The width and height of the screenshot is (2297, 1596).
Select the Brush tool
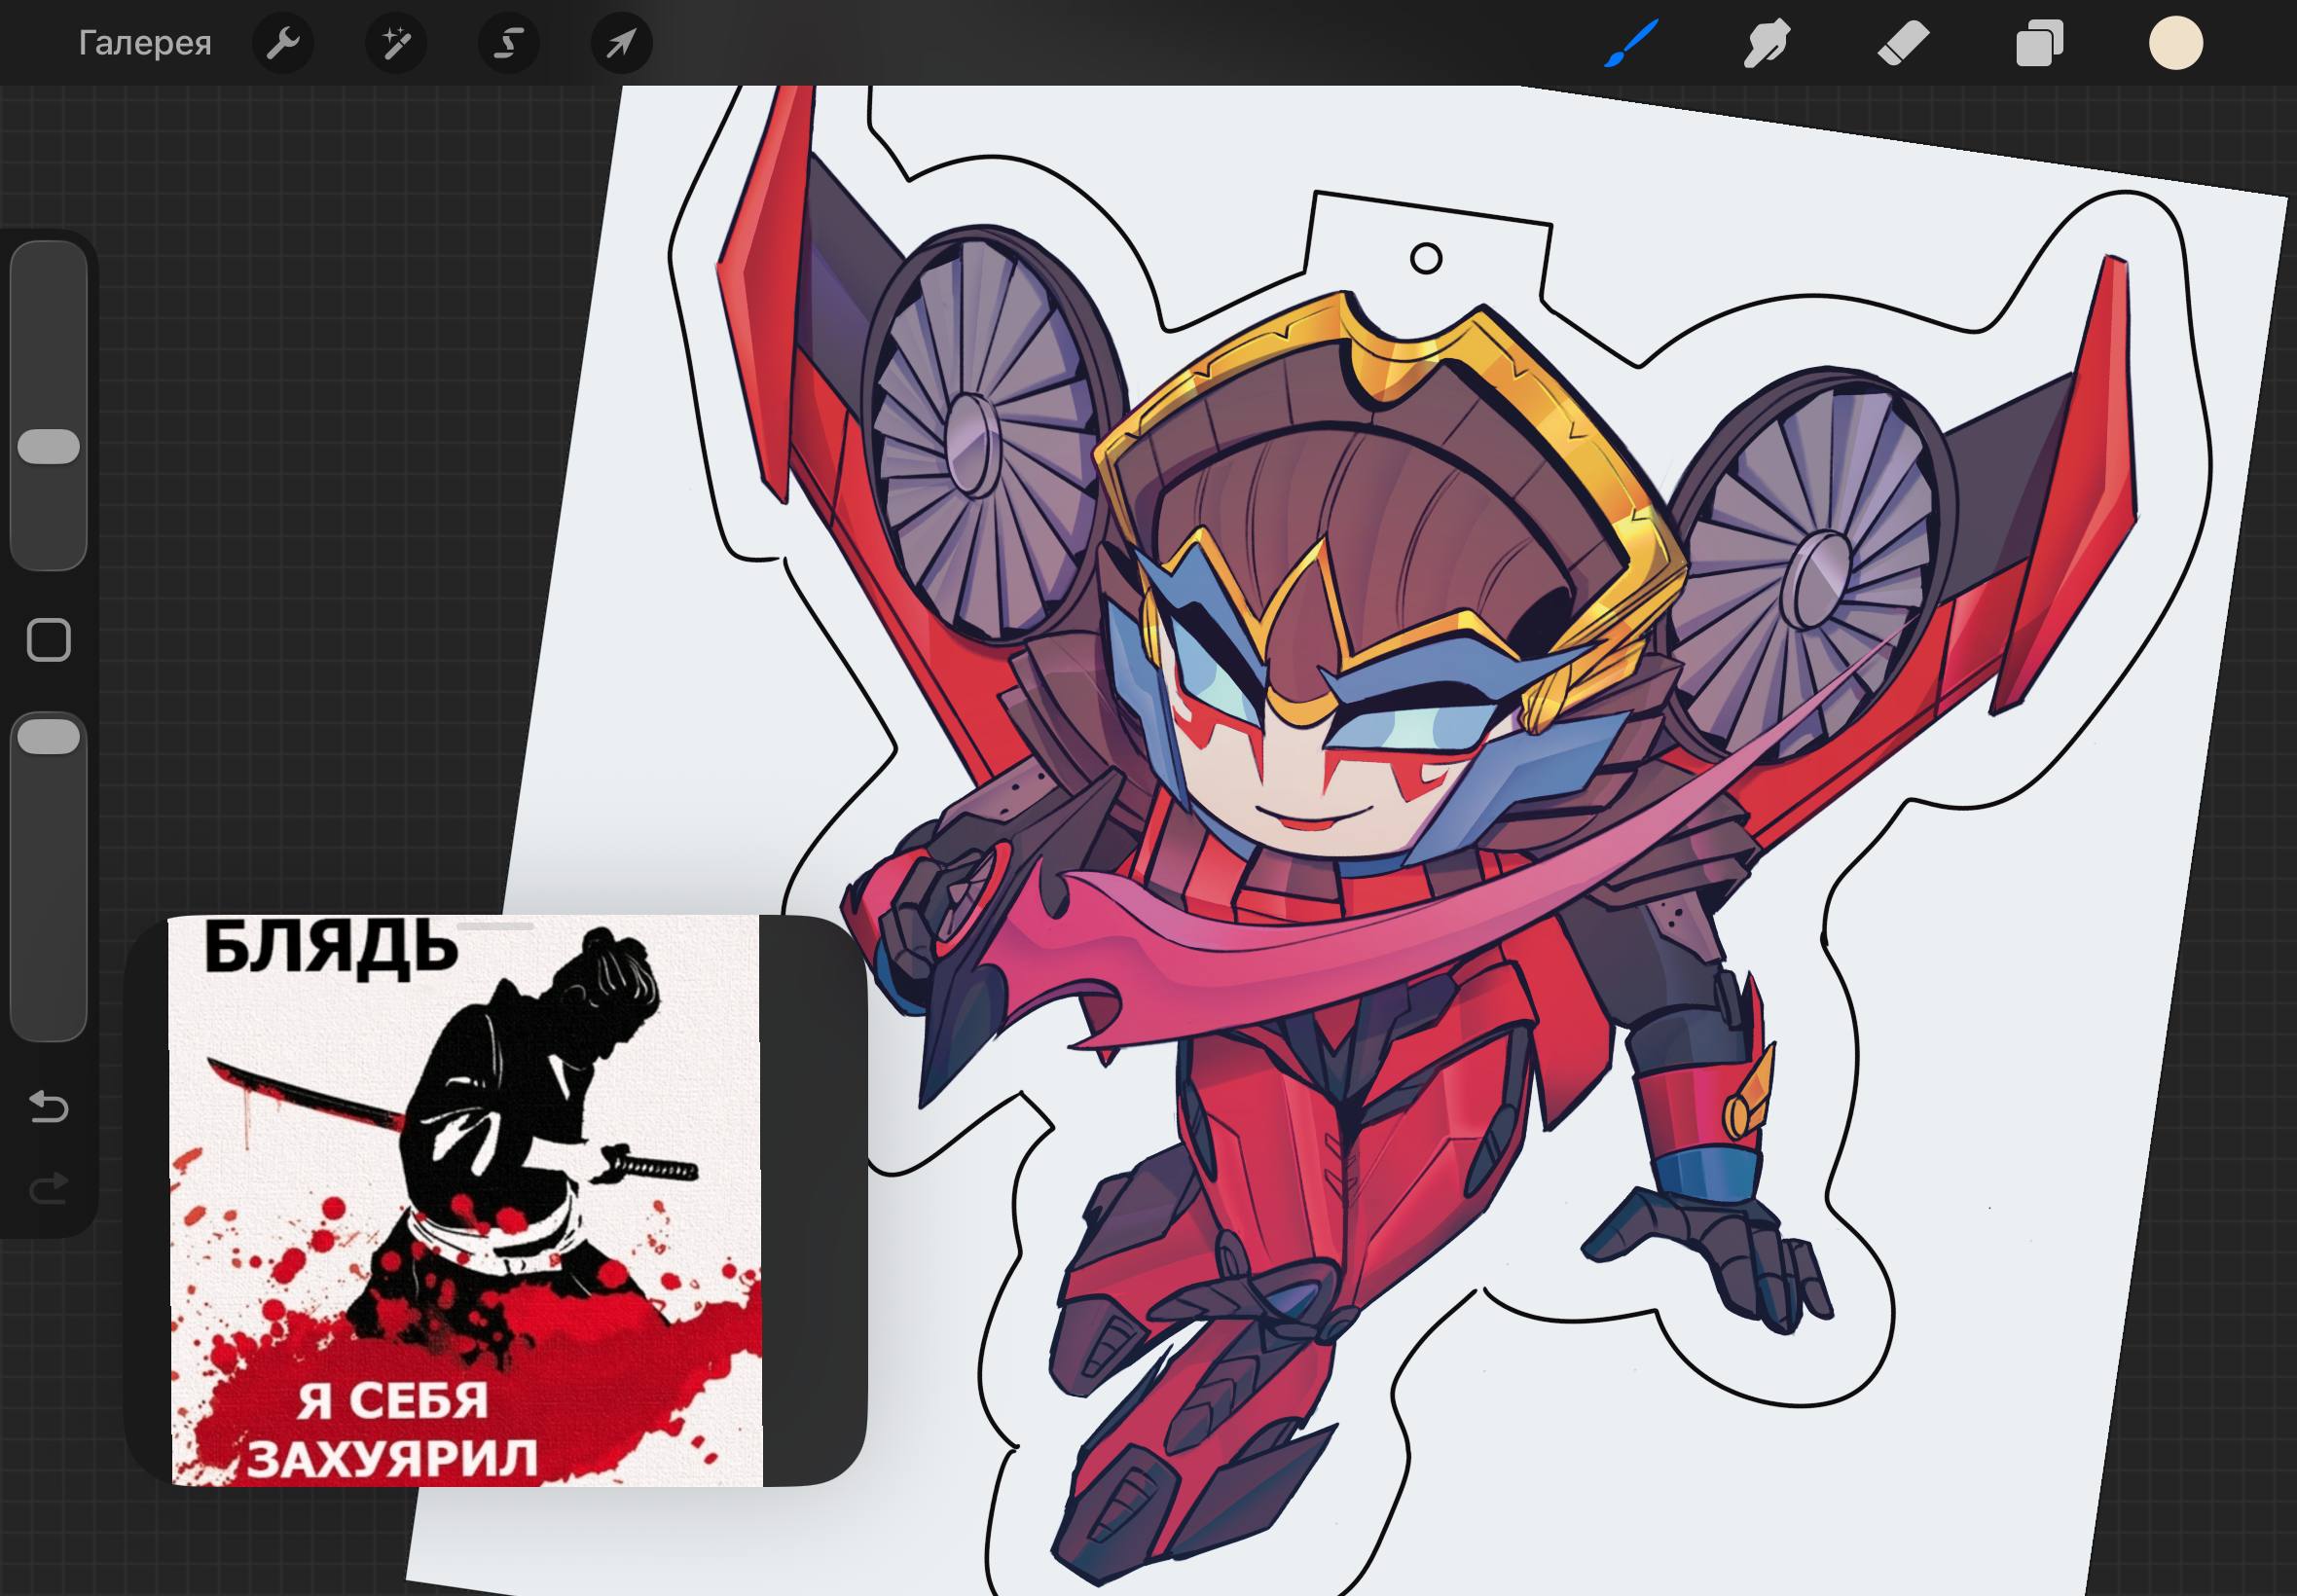pos(1631,44)
